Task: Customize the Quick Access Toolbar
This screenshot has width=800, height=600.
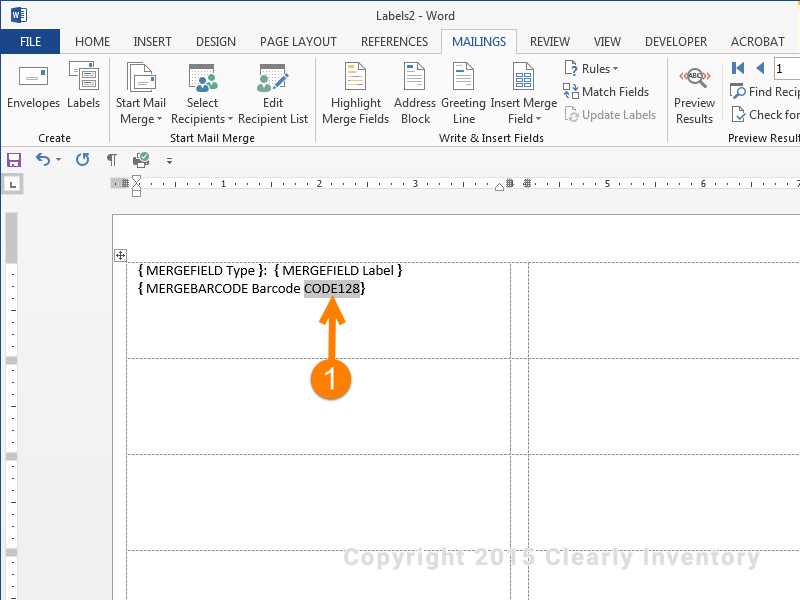Action: [169, 161]
